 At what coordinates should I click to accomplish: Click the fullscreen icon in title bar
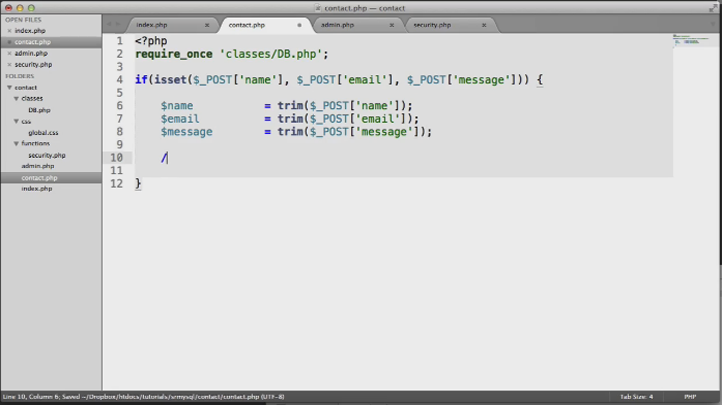point(713,7)
